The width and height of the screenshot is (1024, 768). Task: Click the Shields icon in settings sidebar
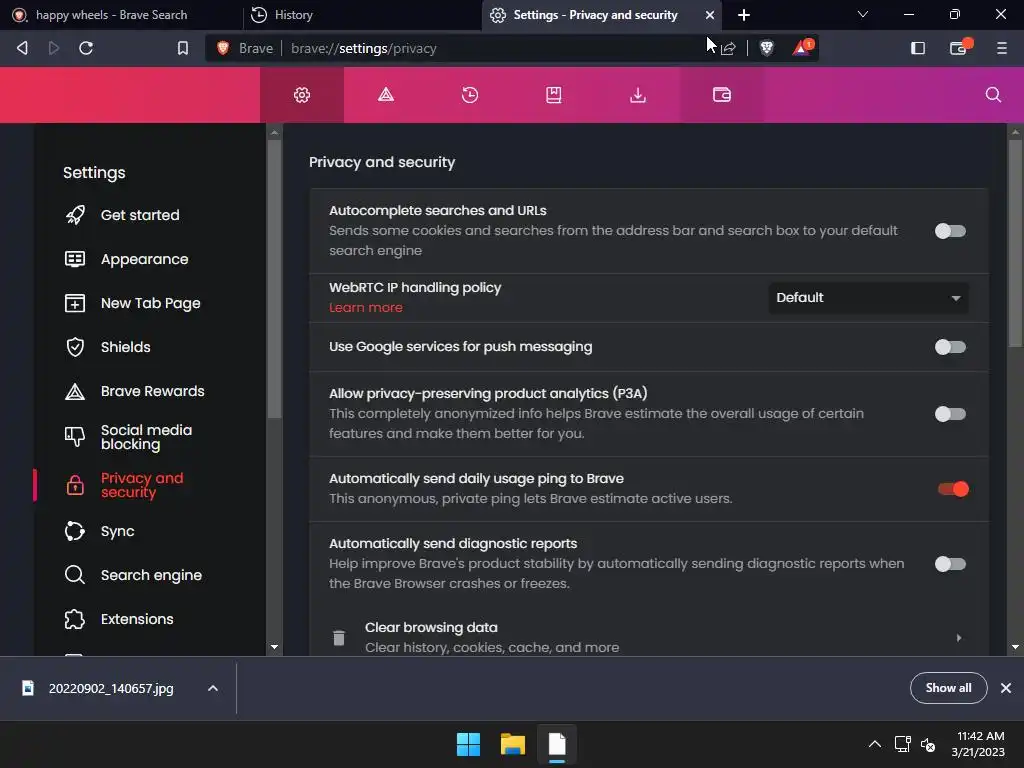[x=75, y=347]
